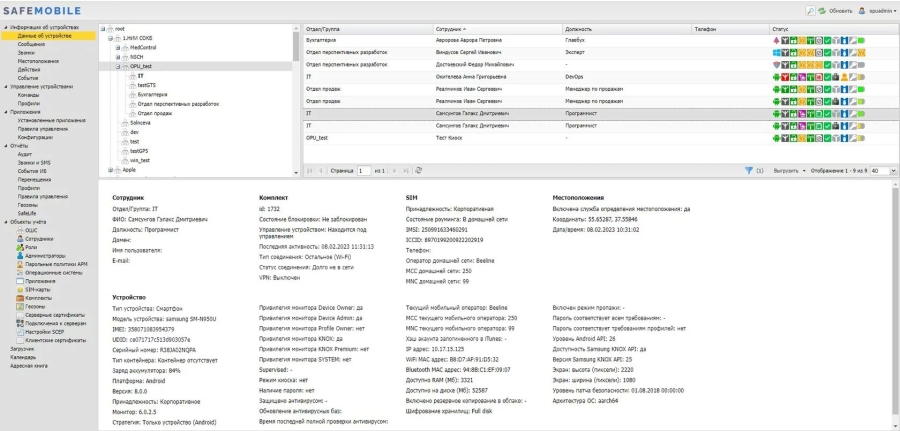Click the blue filter funnel icon

click(748, 170)
